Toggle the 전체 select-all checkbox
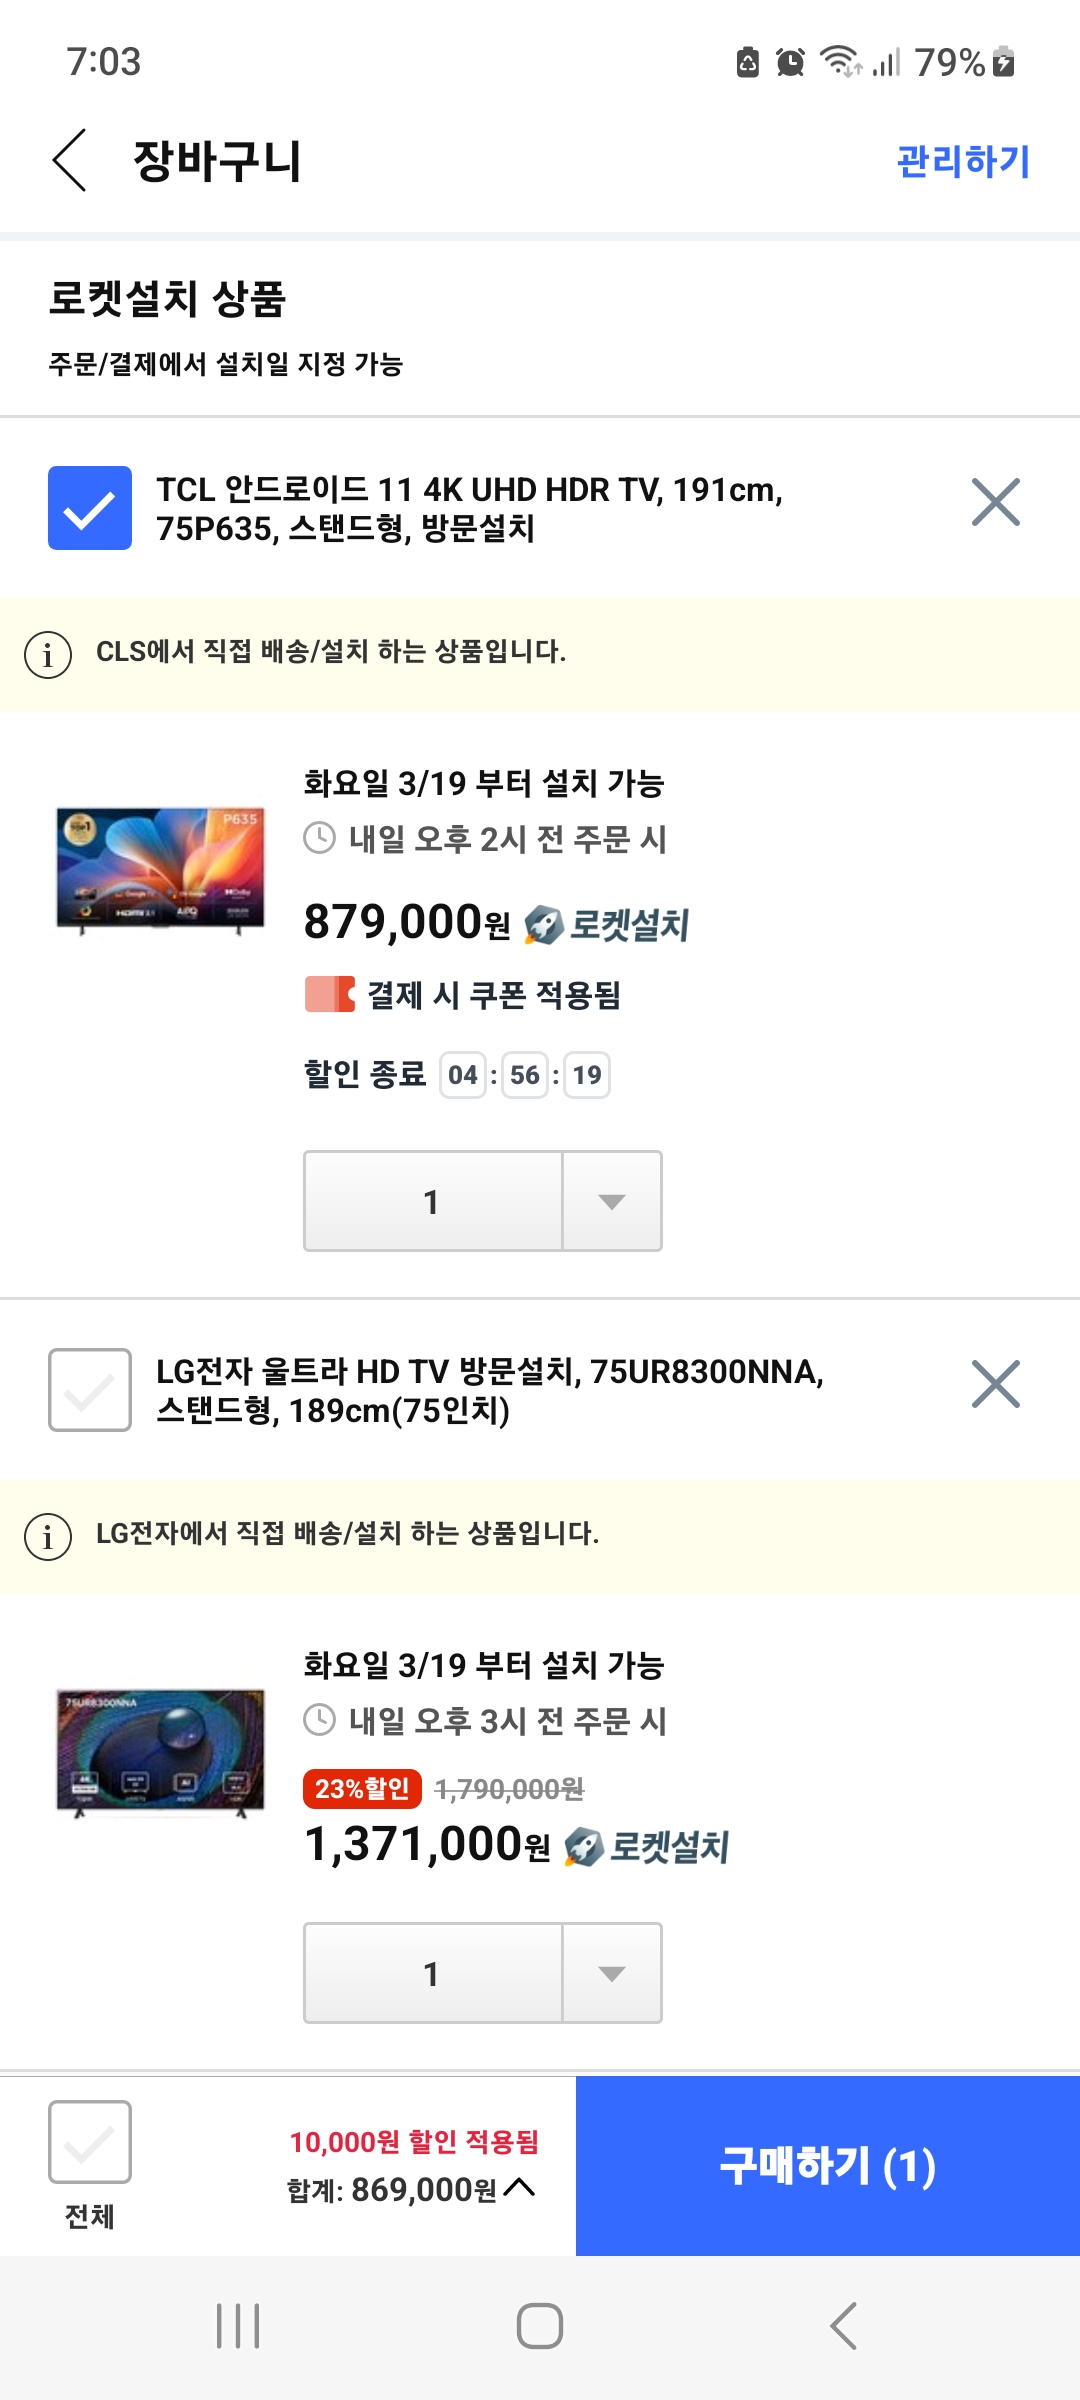 pyautogui.click(x=90, y=2142)
